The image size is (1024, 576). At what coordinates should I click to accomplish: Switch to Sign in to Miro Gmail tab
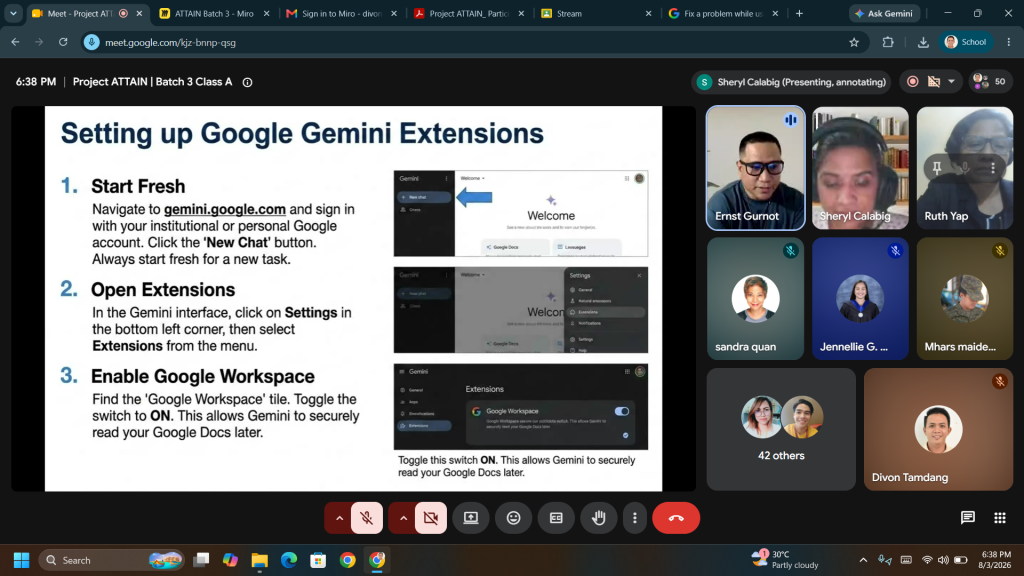tap(342, 13)
